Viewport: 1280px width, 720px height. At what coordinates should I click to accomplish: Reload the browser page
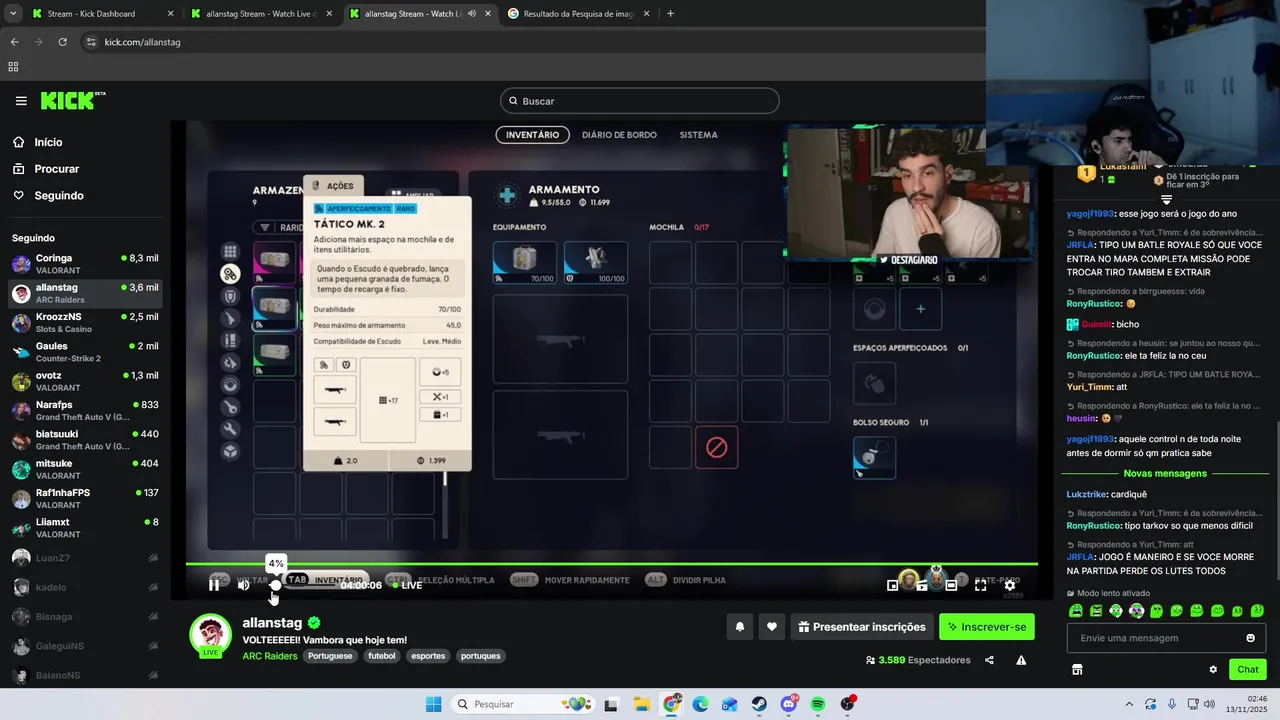62,42
